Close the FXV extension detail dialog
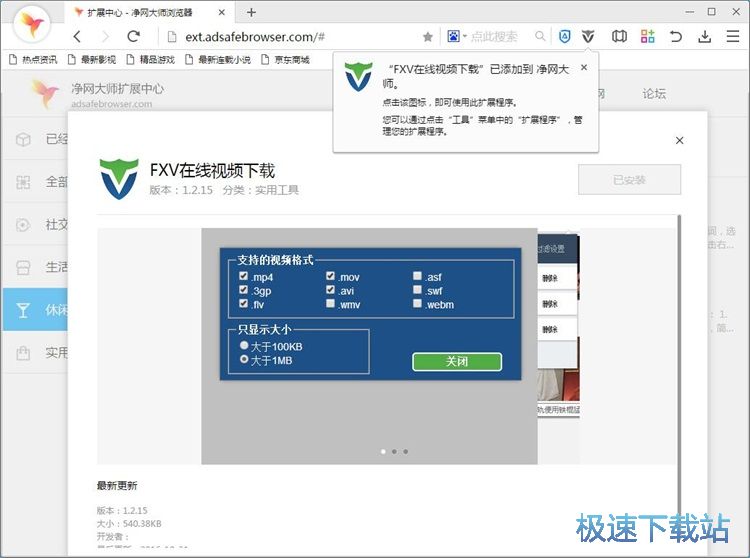Screen dimensions: 750x558 (679, 140)
